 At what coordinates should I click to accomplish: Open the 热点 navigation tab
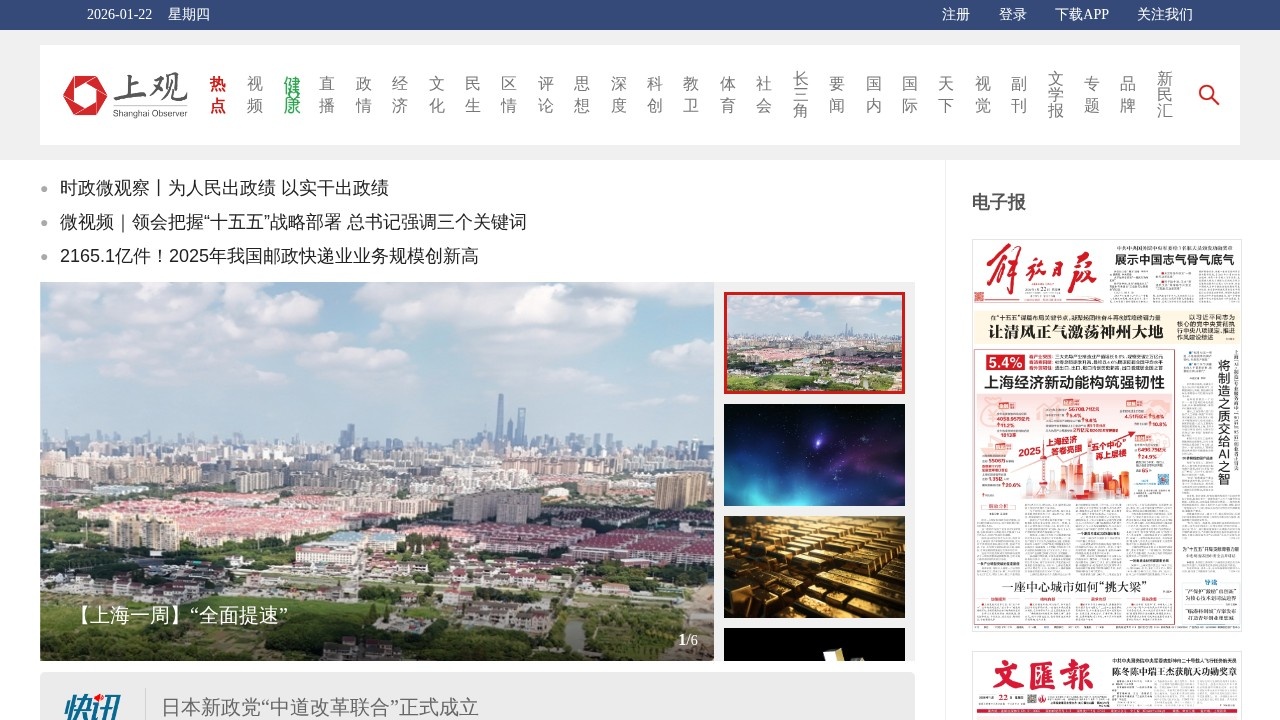click(x=218, y=95)
